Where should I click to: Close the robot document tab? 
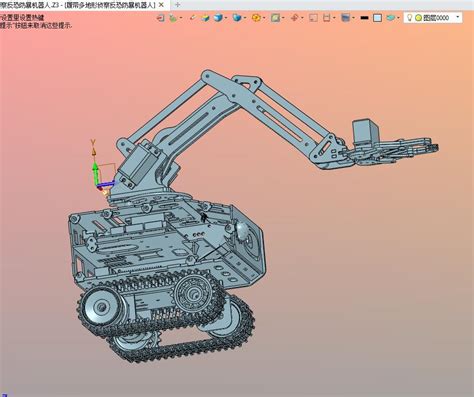tap(161, 5)
